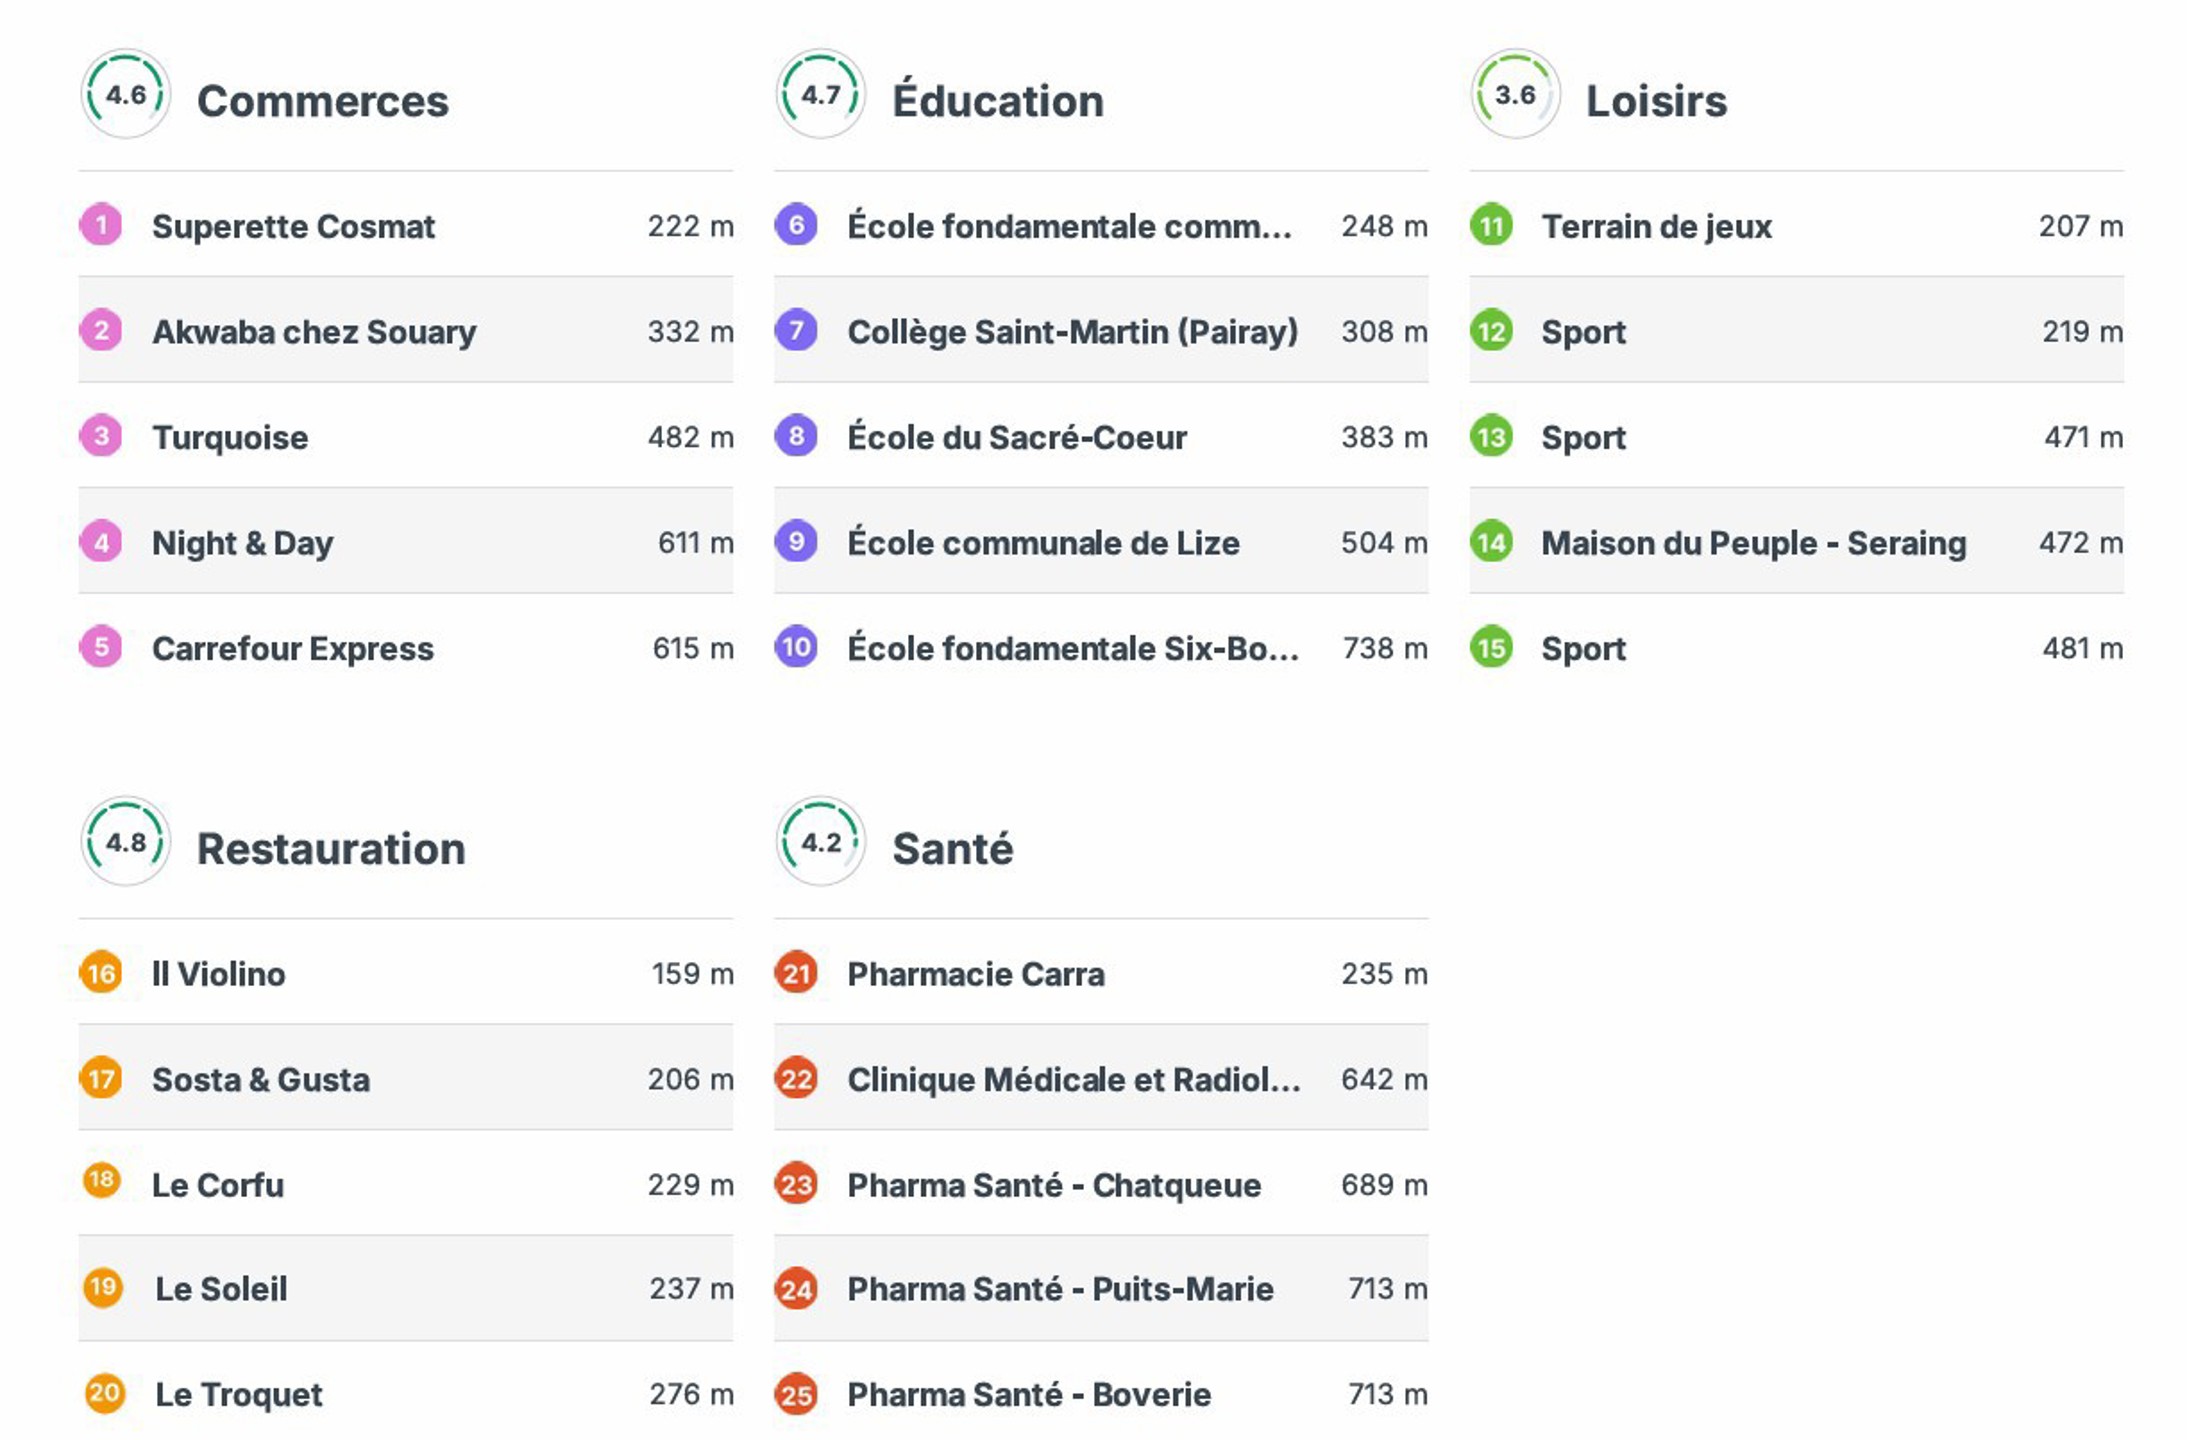
Task: Click the orange number 16 marker badge
Action: coord(101,973)
